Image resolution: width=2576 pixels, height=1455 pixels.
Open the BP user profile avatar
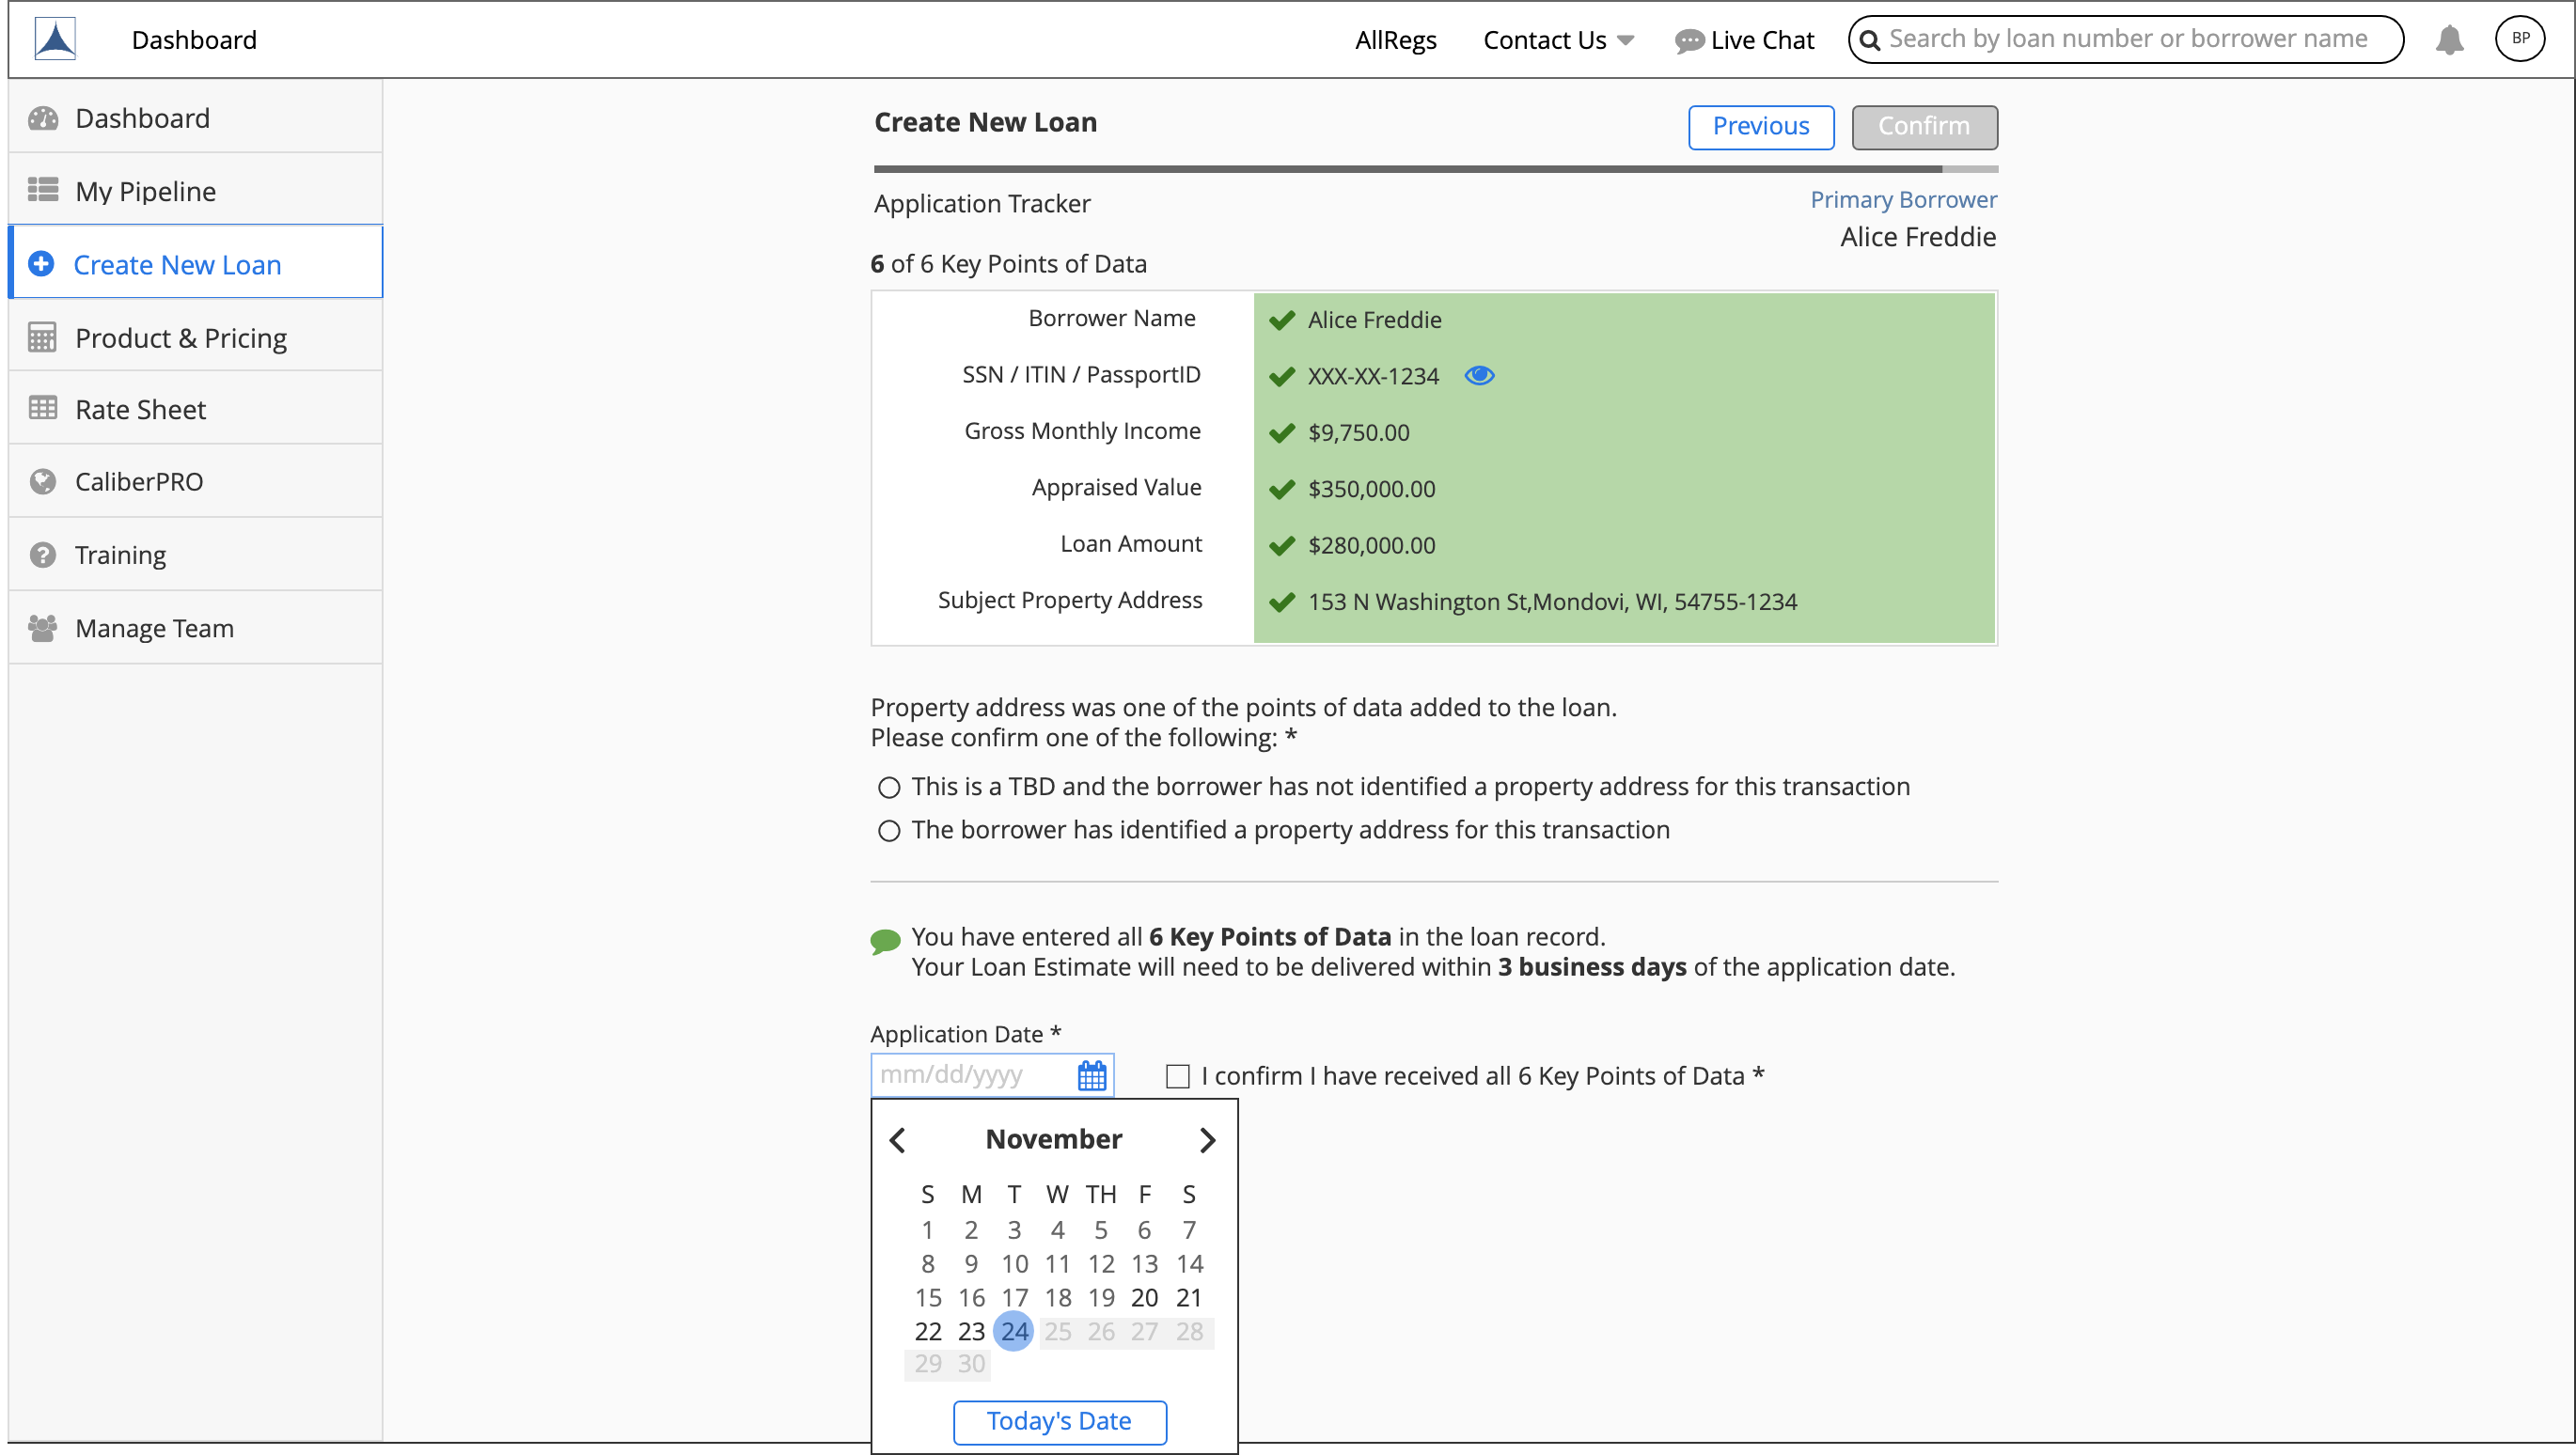pos(2519,39)
